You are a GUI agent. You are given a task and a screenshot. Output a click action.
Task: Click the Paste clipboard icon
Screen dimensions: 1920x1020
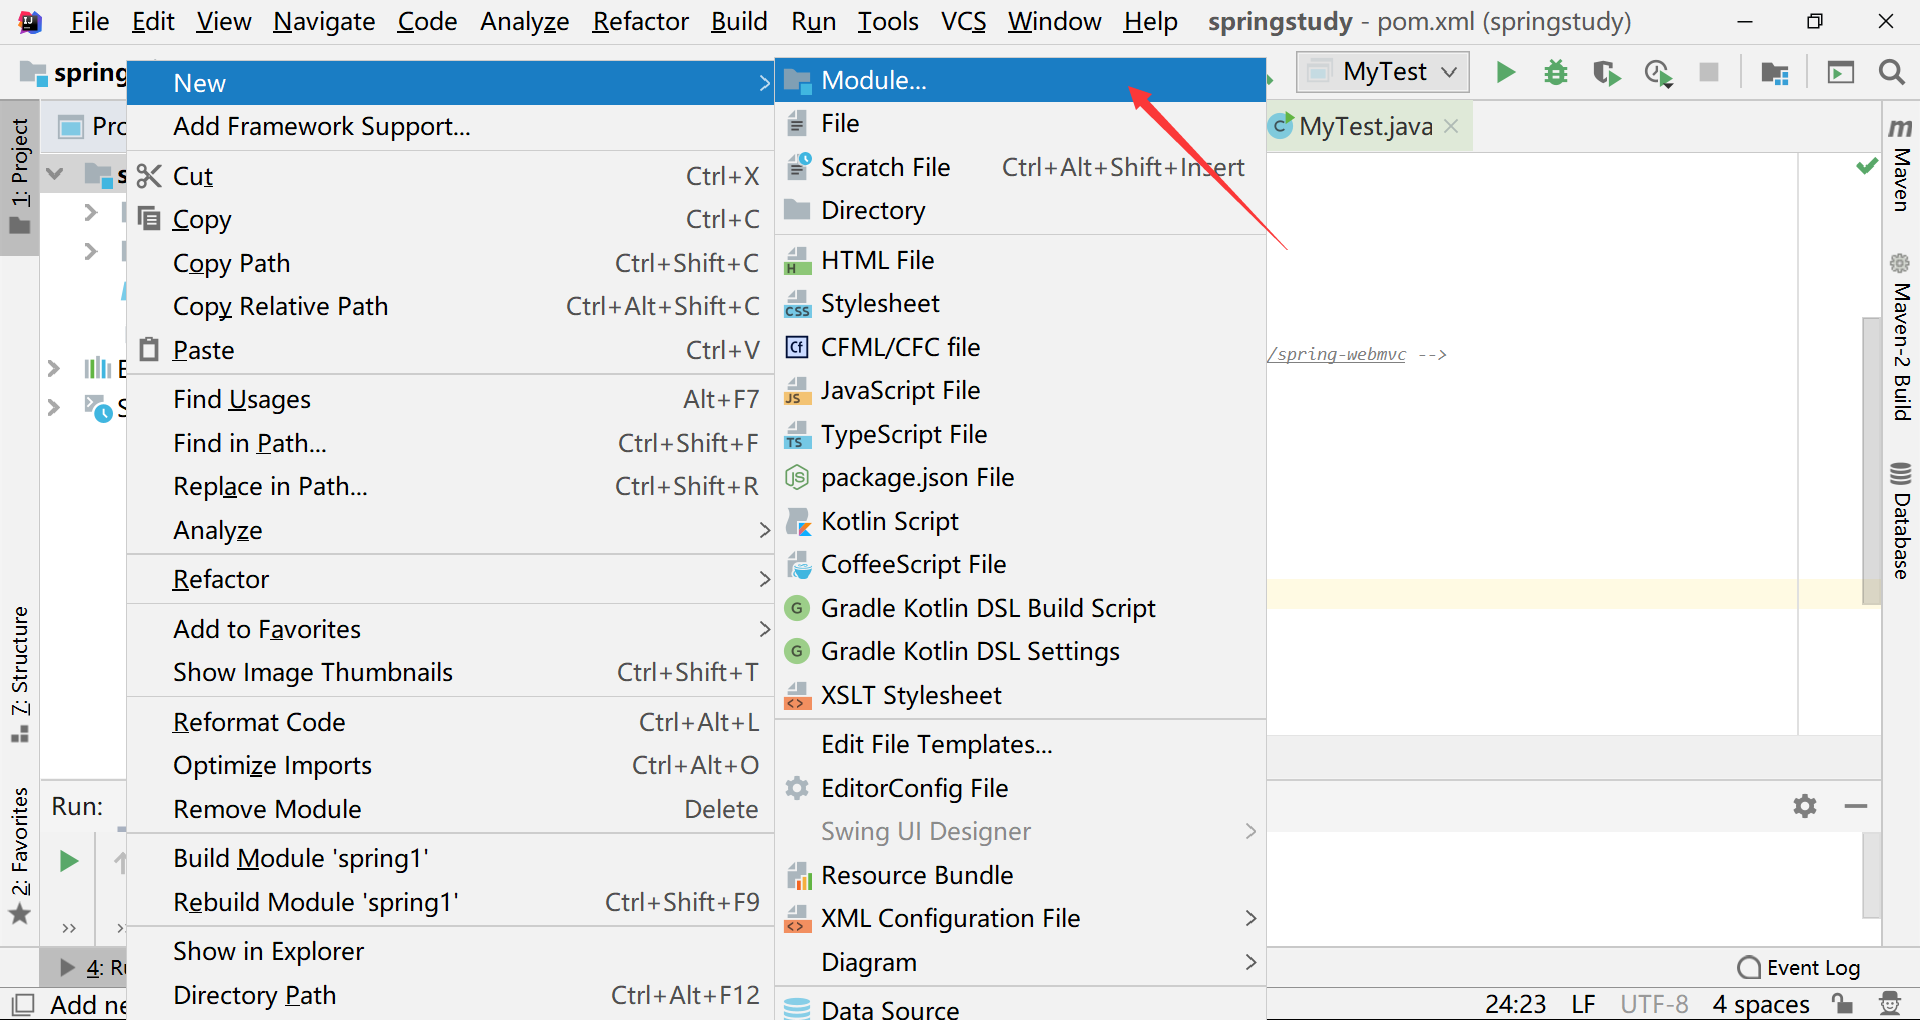(x=149, y=349)
